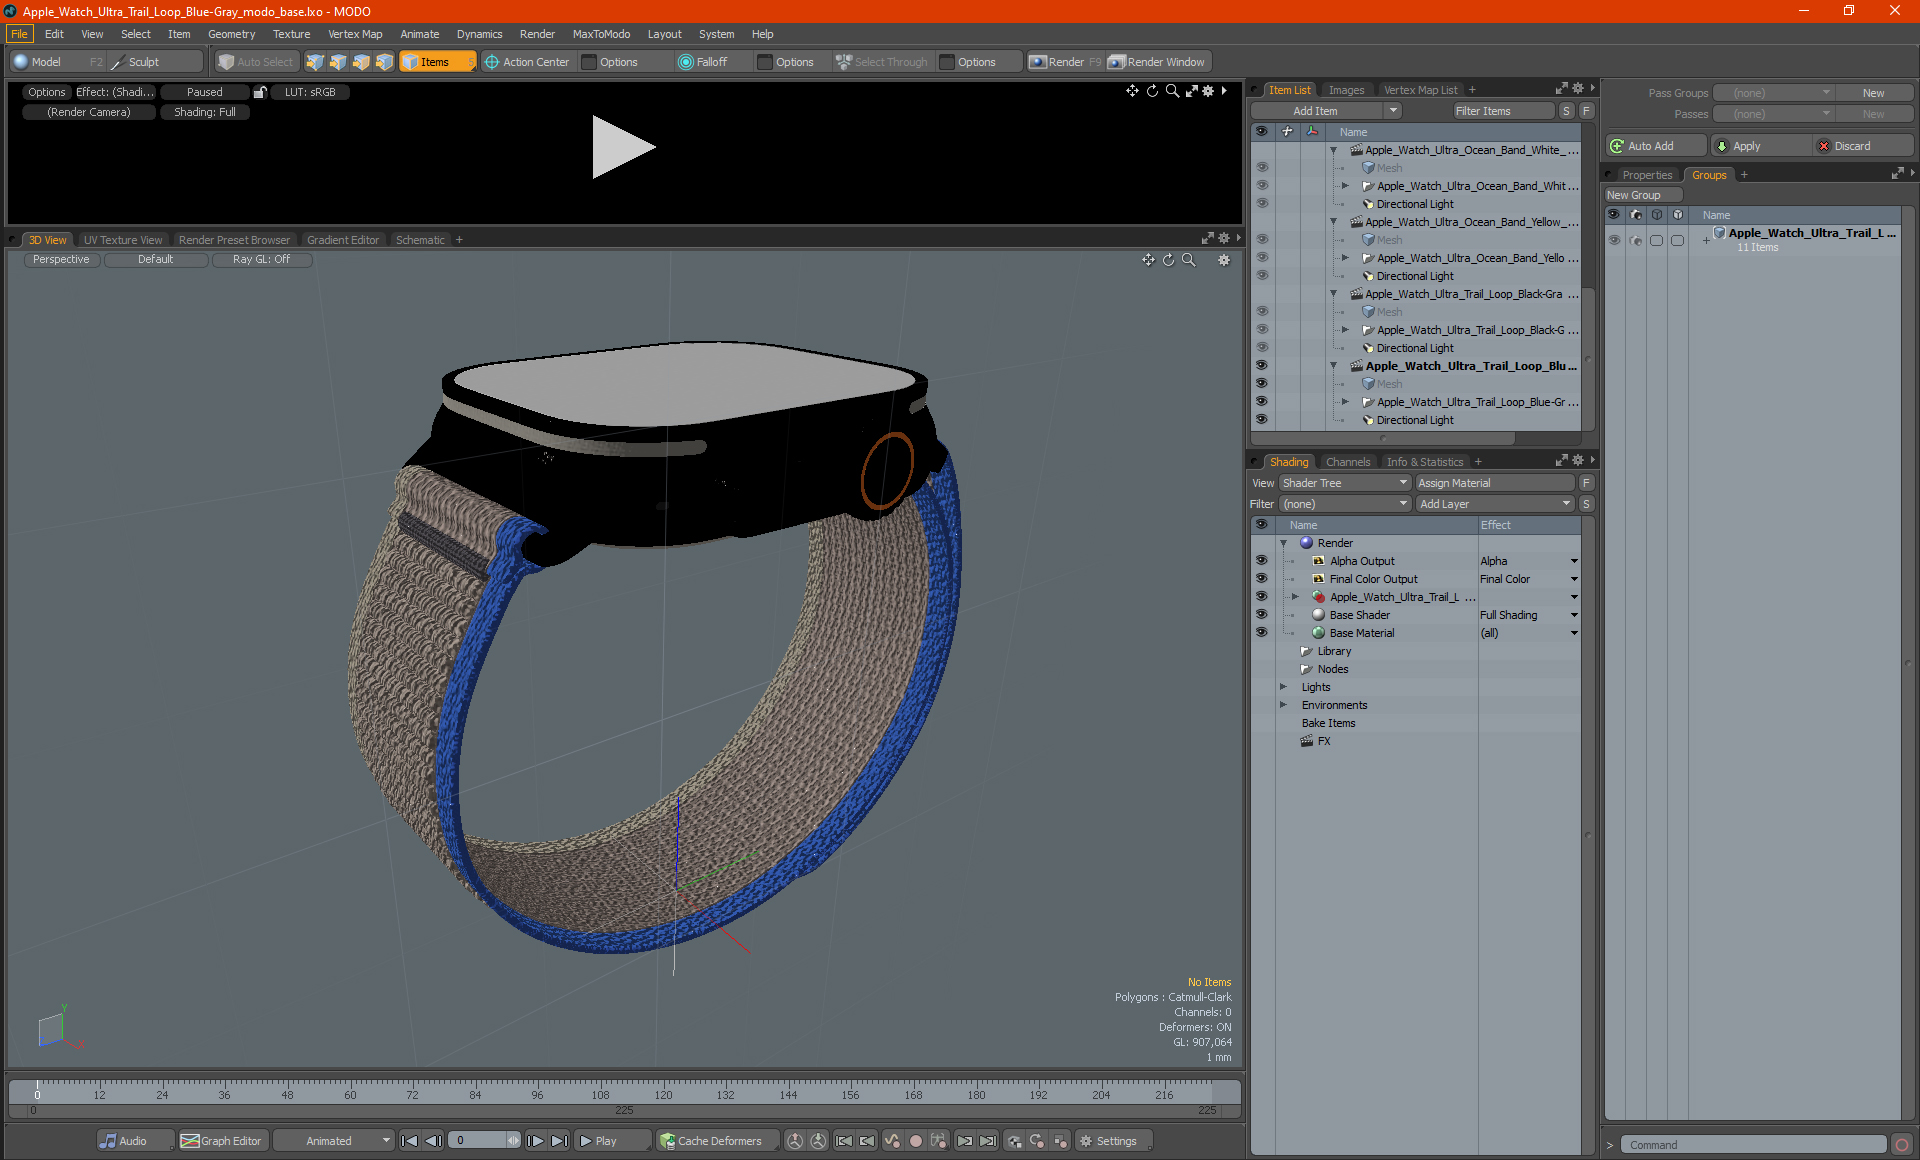Open 3D viewport gear settings

pyautogui.click(x=1223, y=260)
